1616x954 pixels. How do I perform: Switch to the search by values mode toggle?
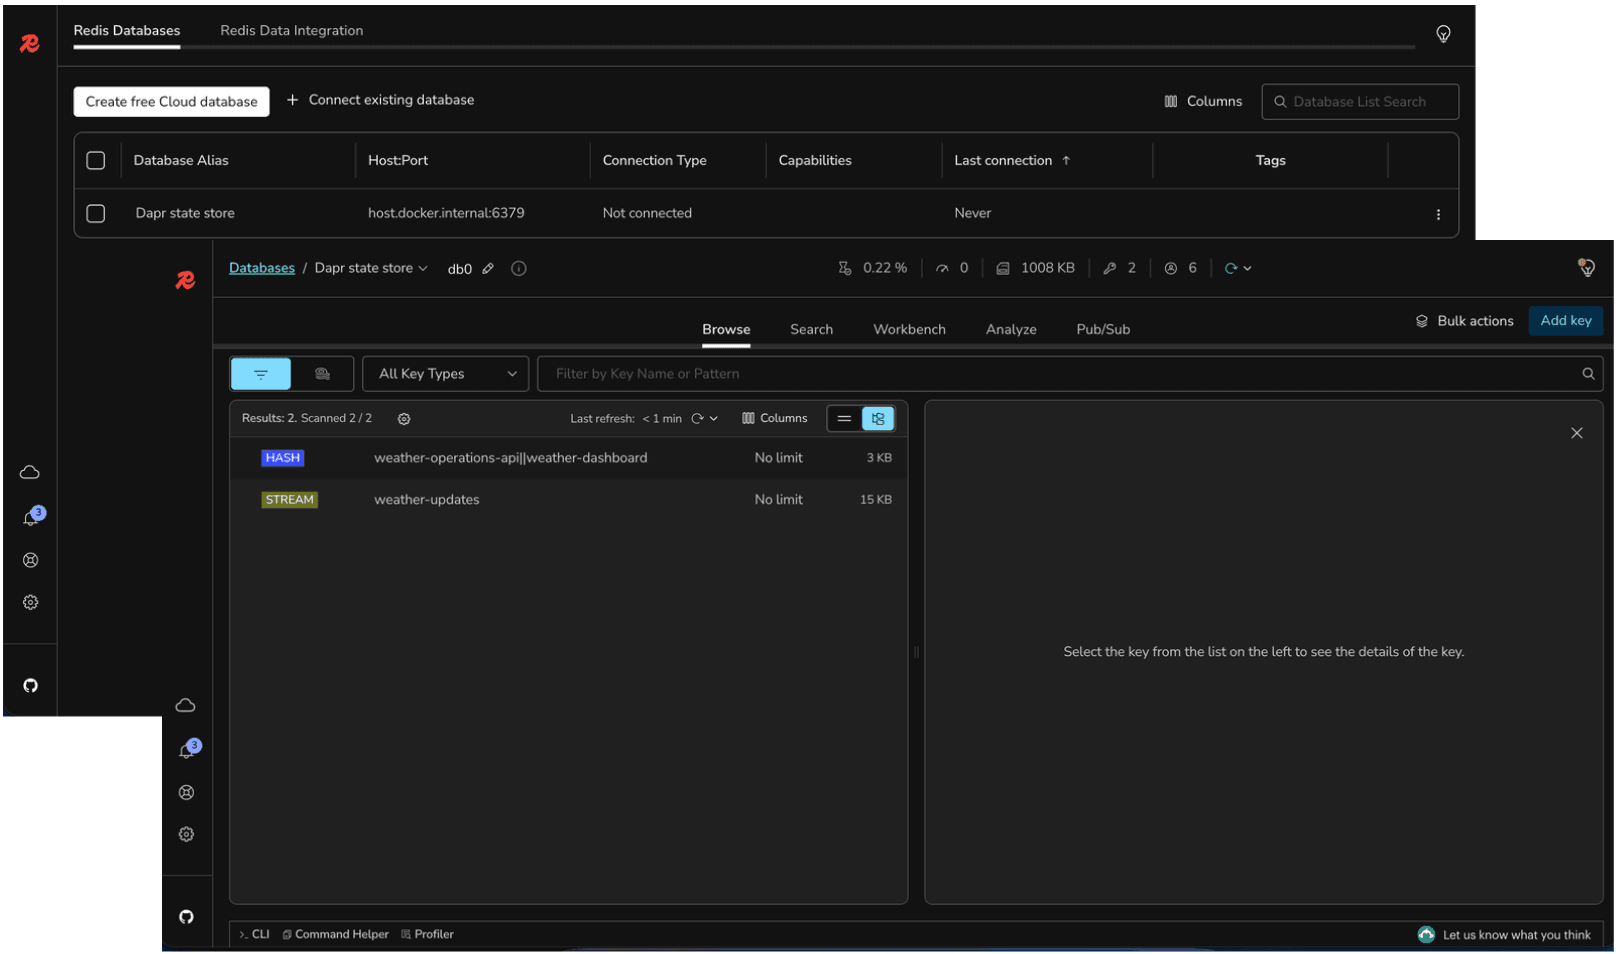coord(322,374)
